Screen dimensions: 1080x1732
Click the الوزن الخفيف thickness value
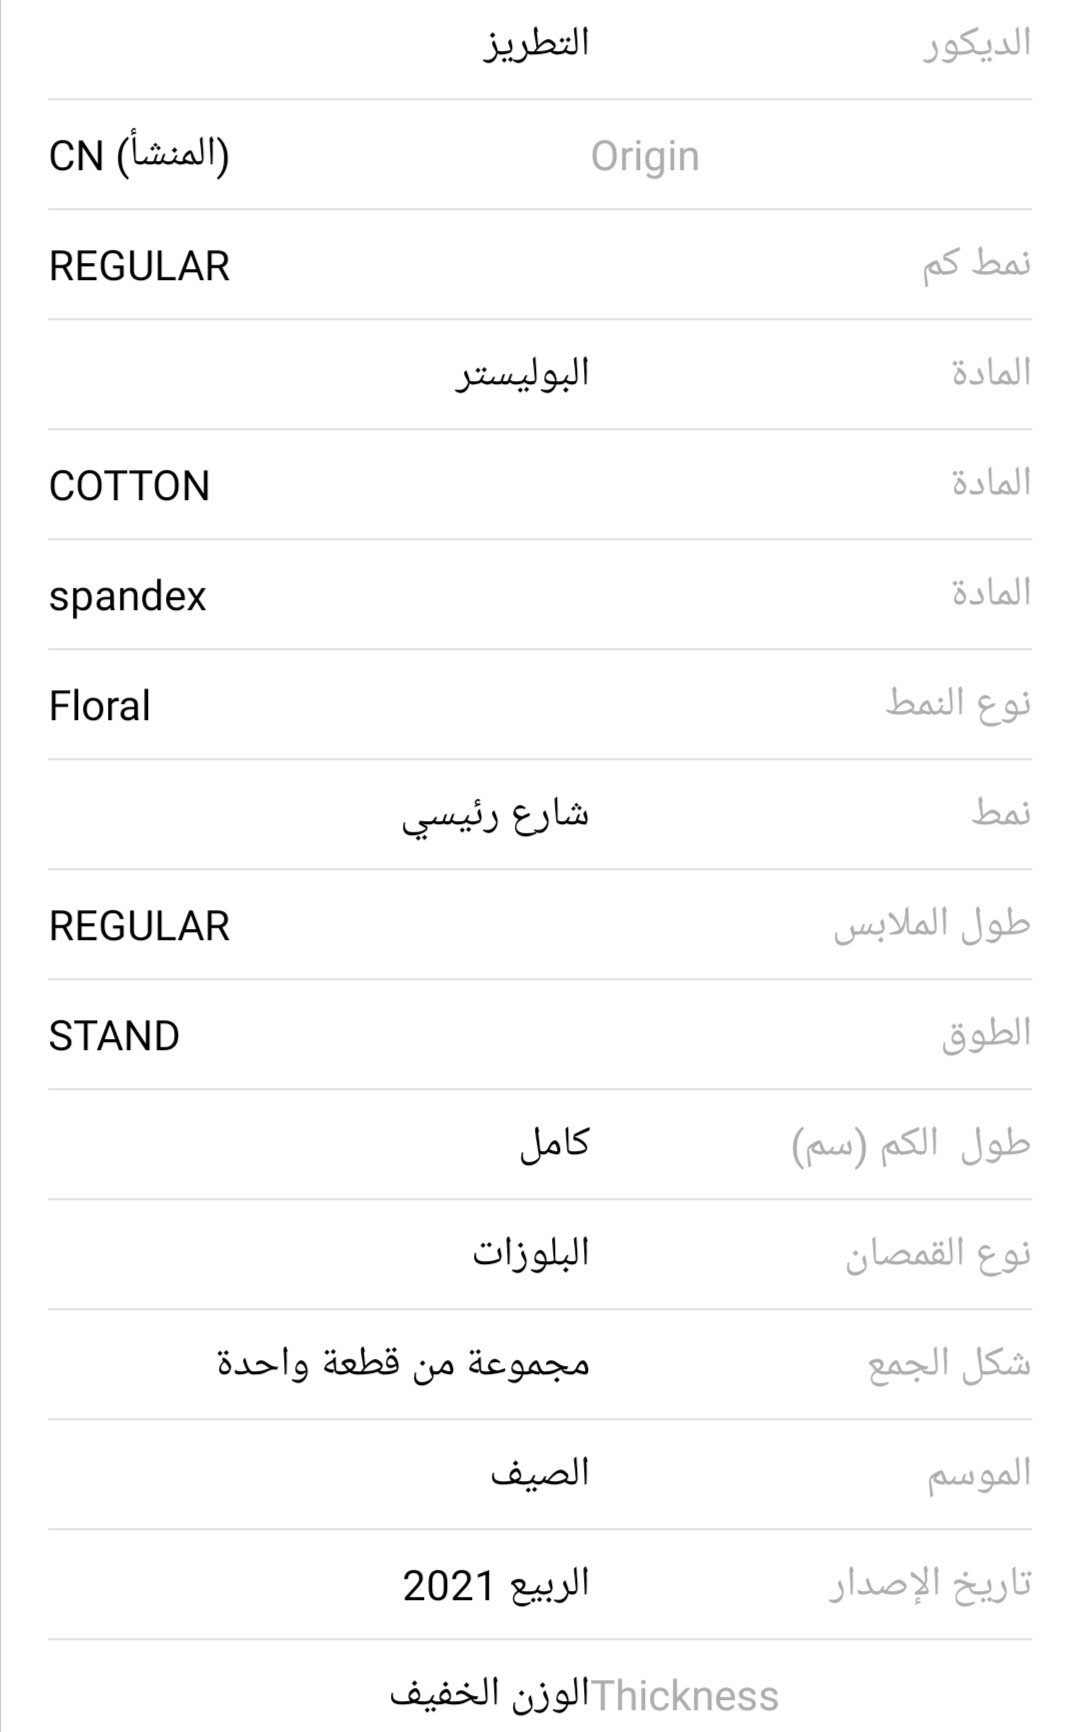tap(489, 1694)
